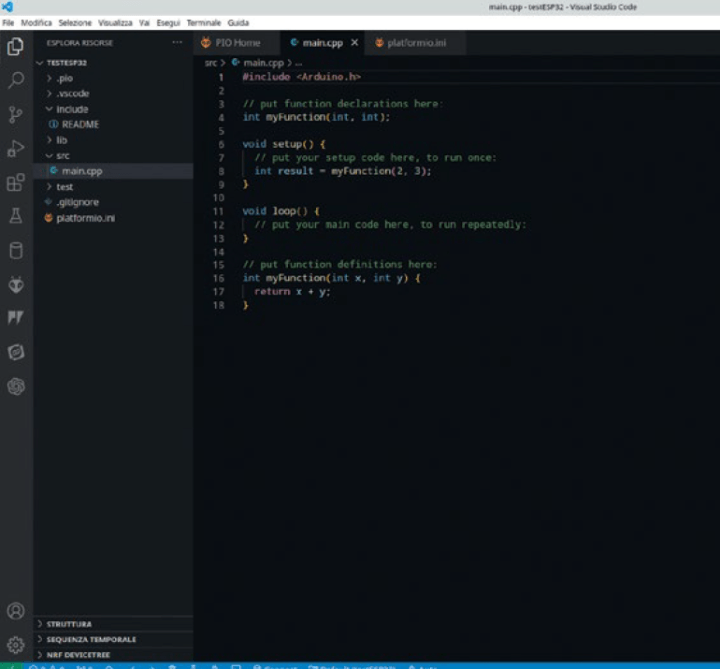
Task: Expand the STRUTTURA section
Action: [69, 624]
